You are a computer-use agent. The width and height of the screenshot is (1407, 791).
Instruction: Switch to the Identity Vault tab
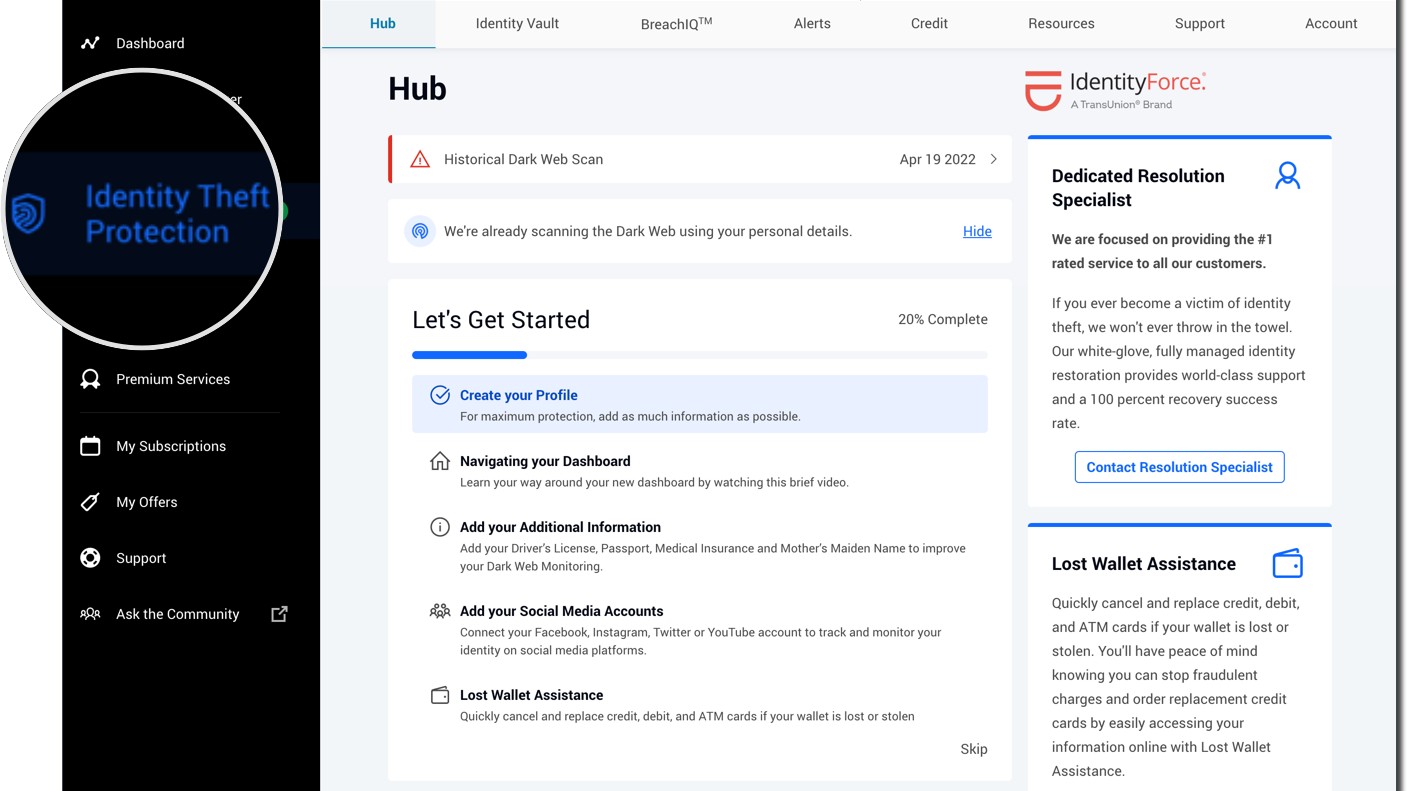tap(517, 23)
